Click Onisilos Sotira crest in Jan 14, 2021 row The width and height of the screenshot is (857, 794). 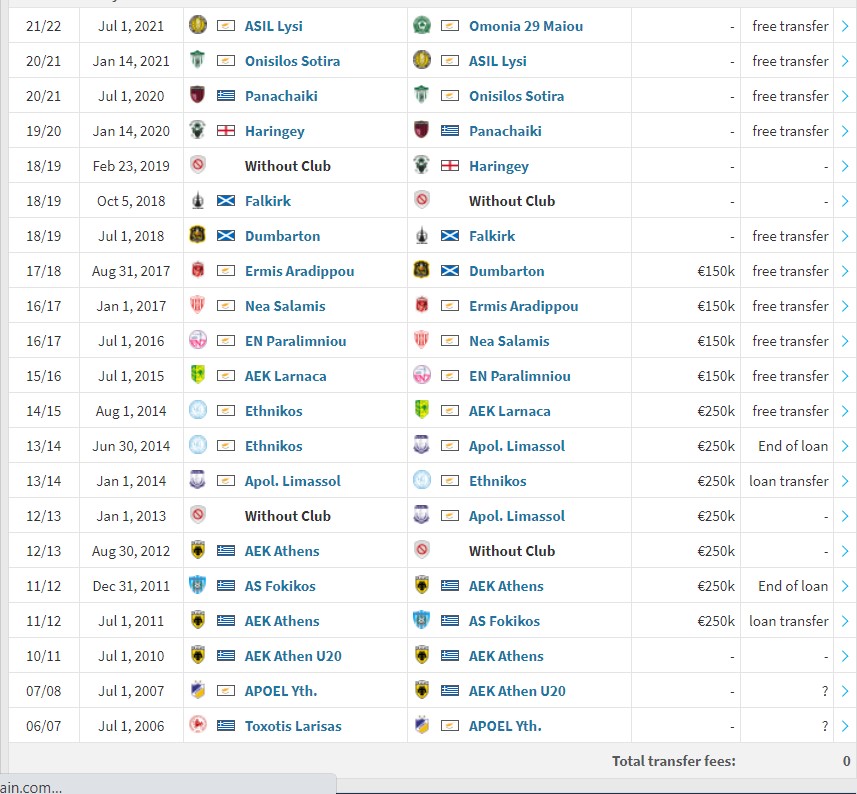pos(197,60)
